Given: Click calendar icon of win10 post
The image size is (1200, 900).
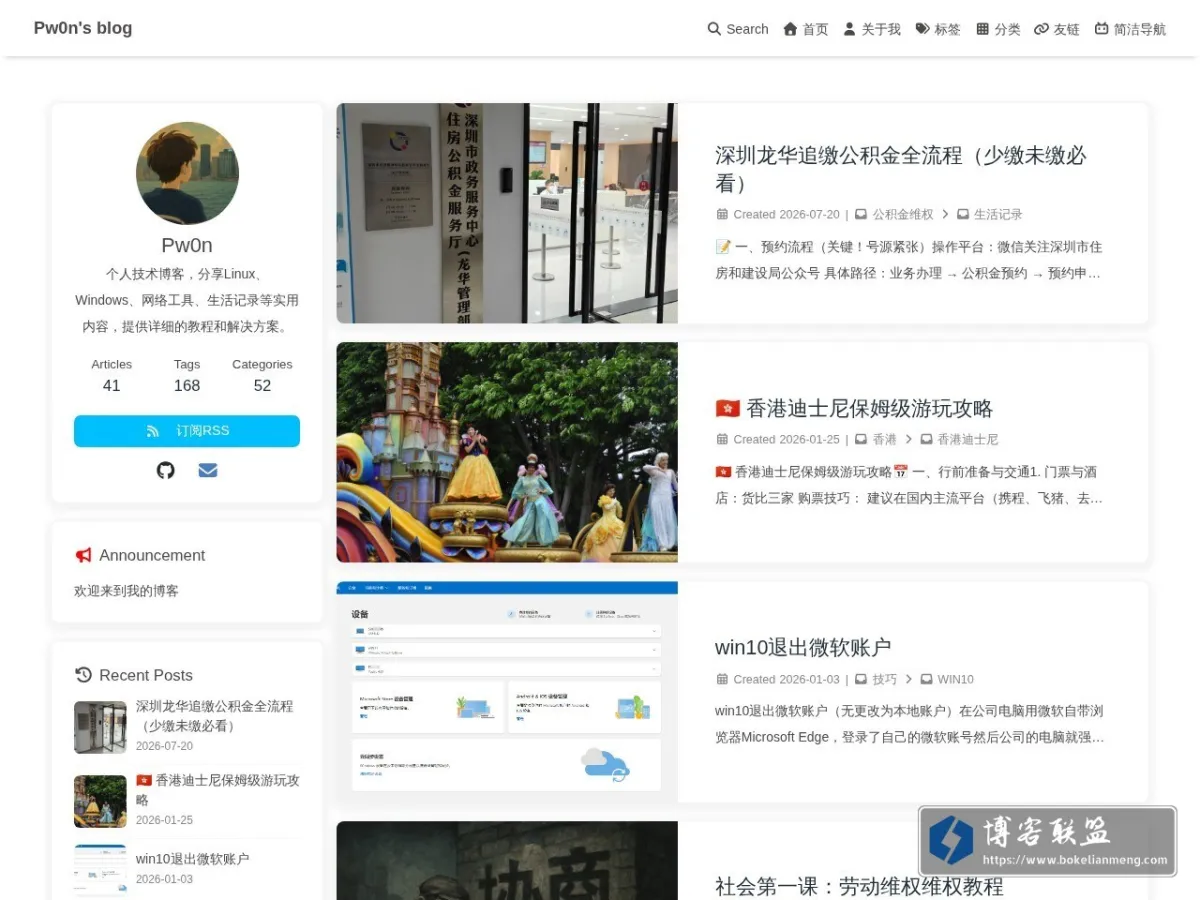Looking at the screenshot, I should tap(722, 679).
